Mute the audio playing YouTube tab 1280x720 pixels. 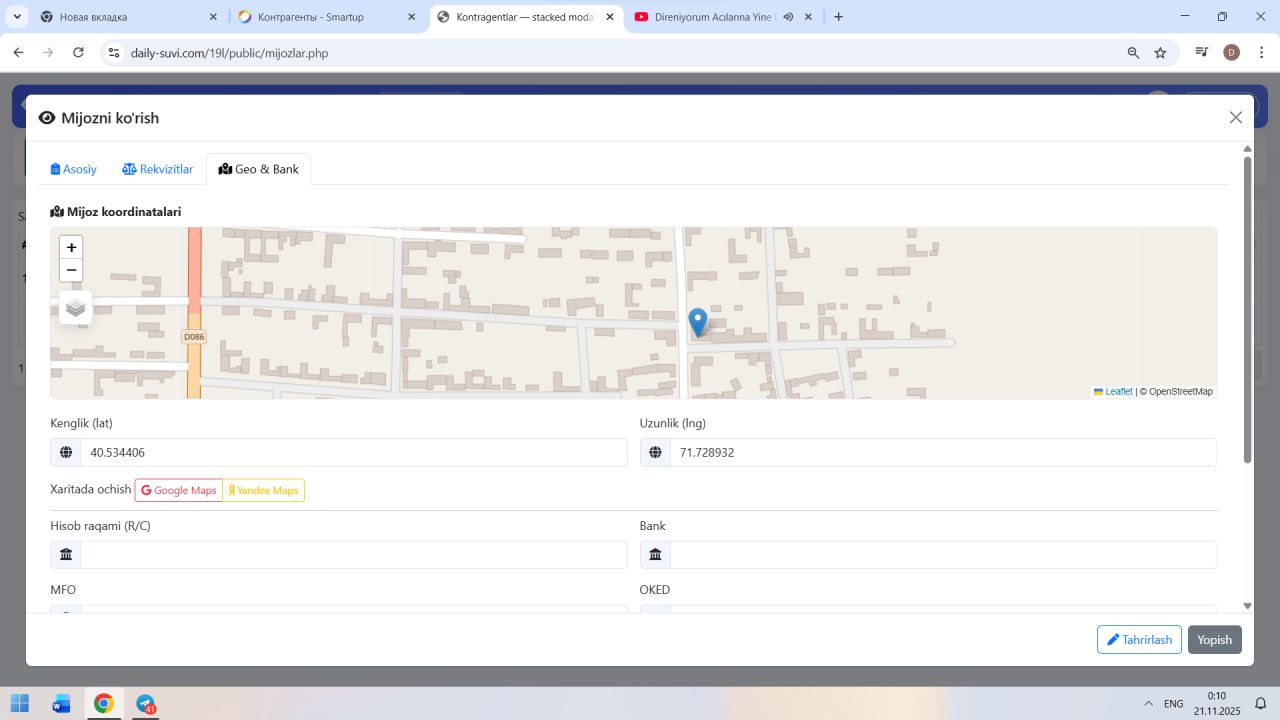pos(788,17)
